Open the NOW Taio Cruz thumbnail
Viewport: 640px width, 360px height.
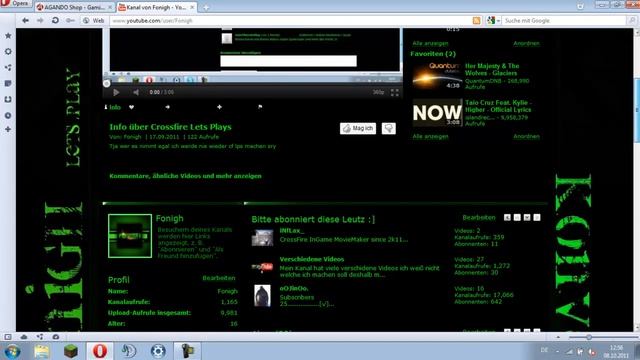tap(437, 112)
